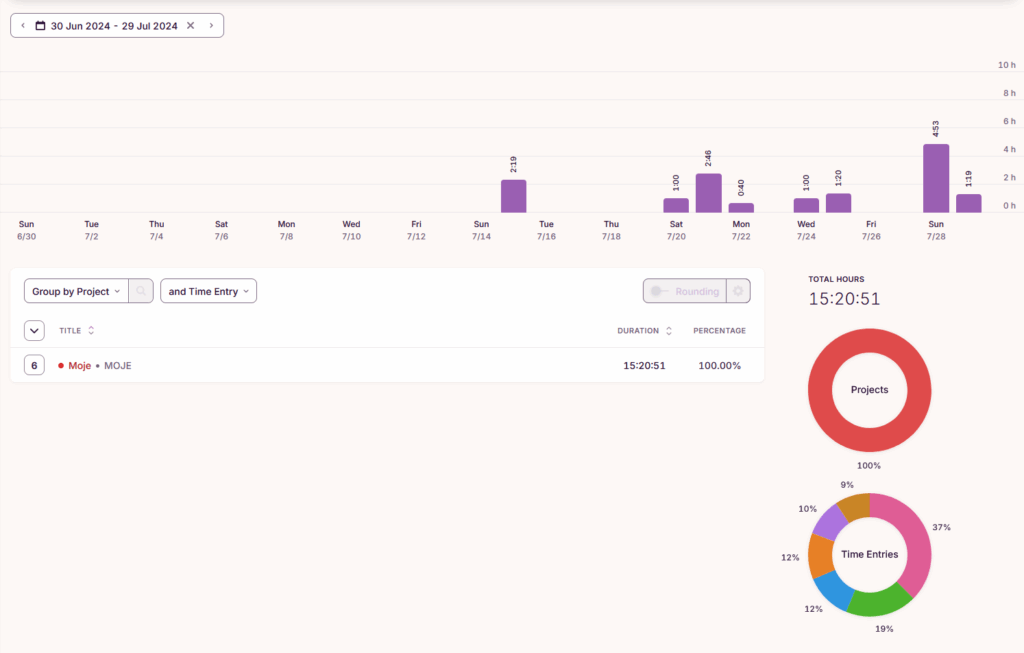Open calendar via the date range icon
This screenshot has width=1024, height=653.
(x=41, y=26)
